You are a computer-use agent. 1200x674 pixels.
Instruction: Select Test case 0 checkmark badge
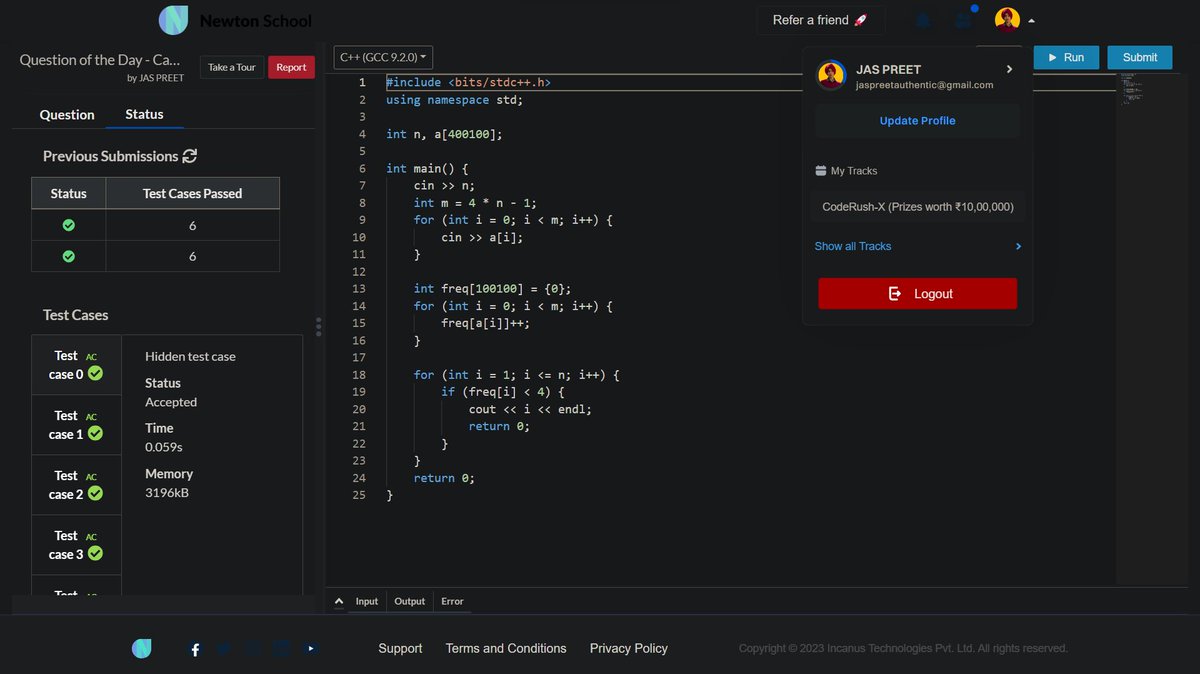click(95, 374)
